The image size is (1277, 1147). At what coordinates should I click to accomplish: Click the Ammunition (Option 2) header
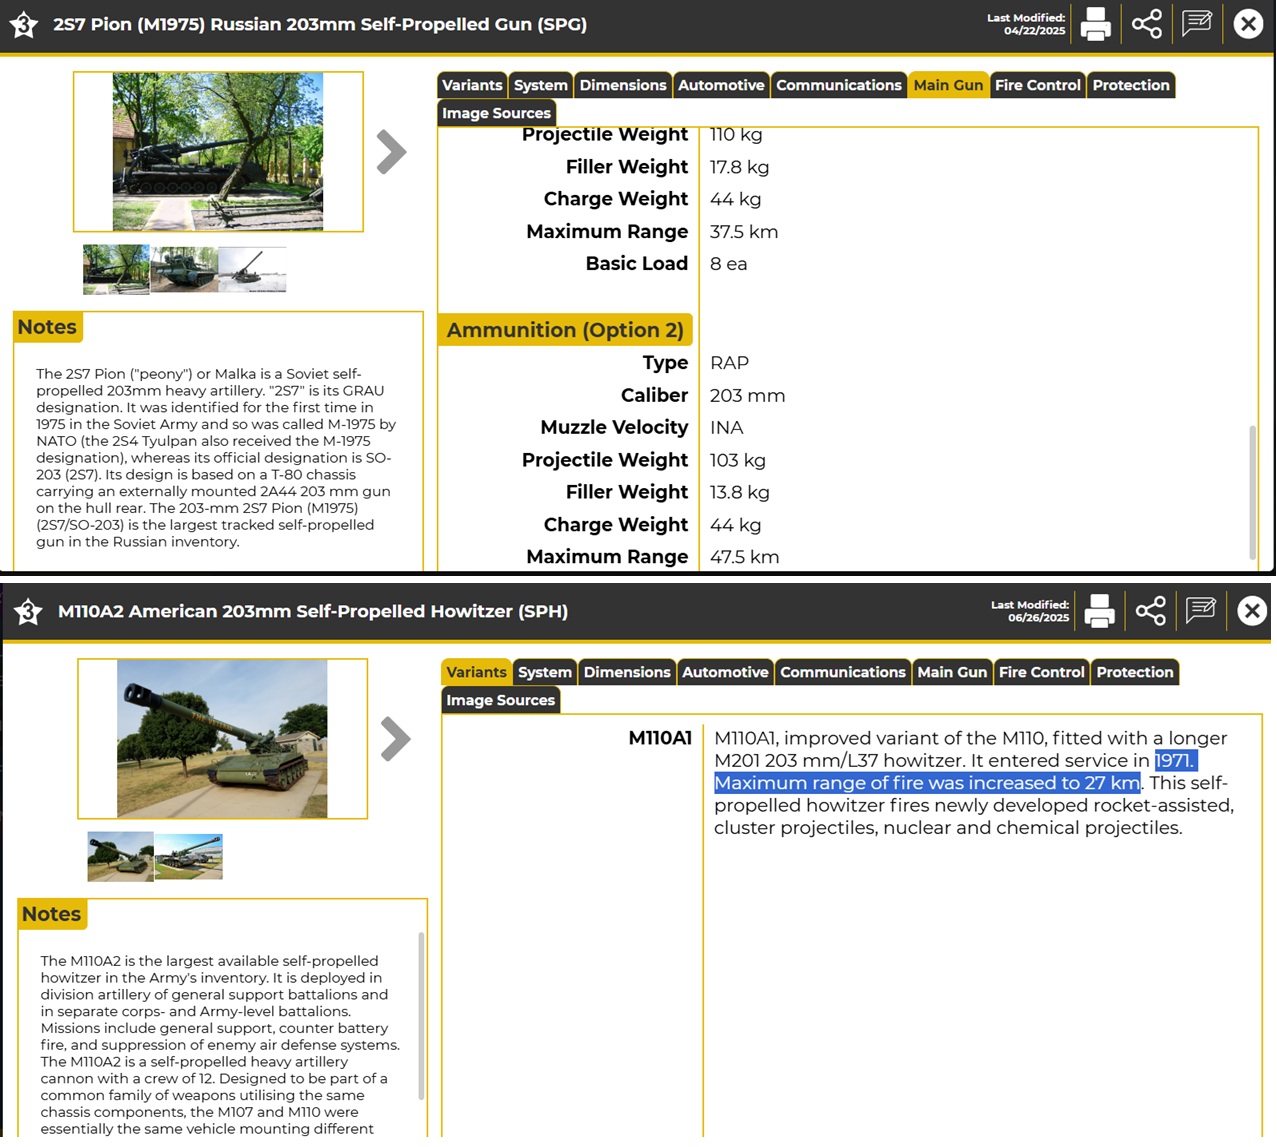(x=565, y=330)
